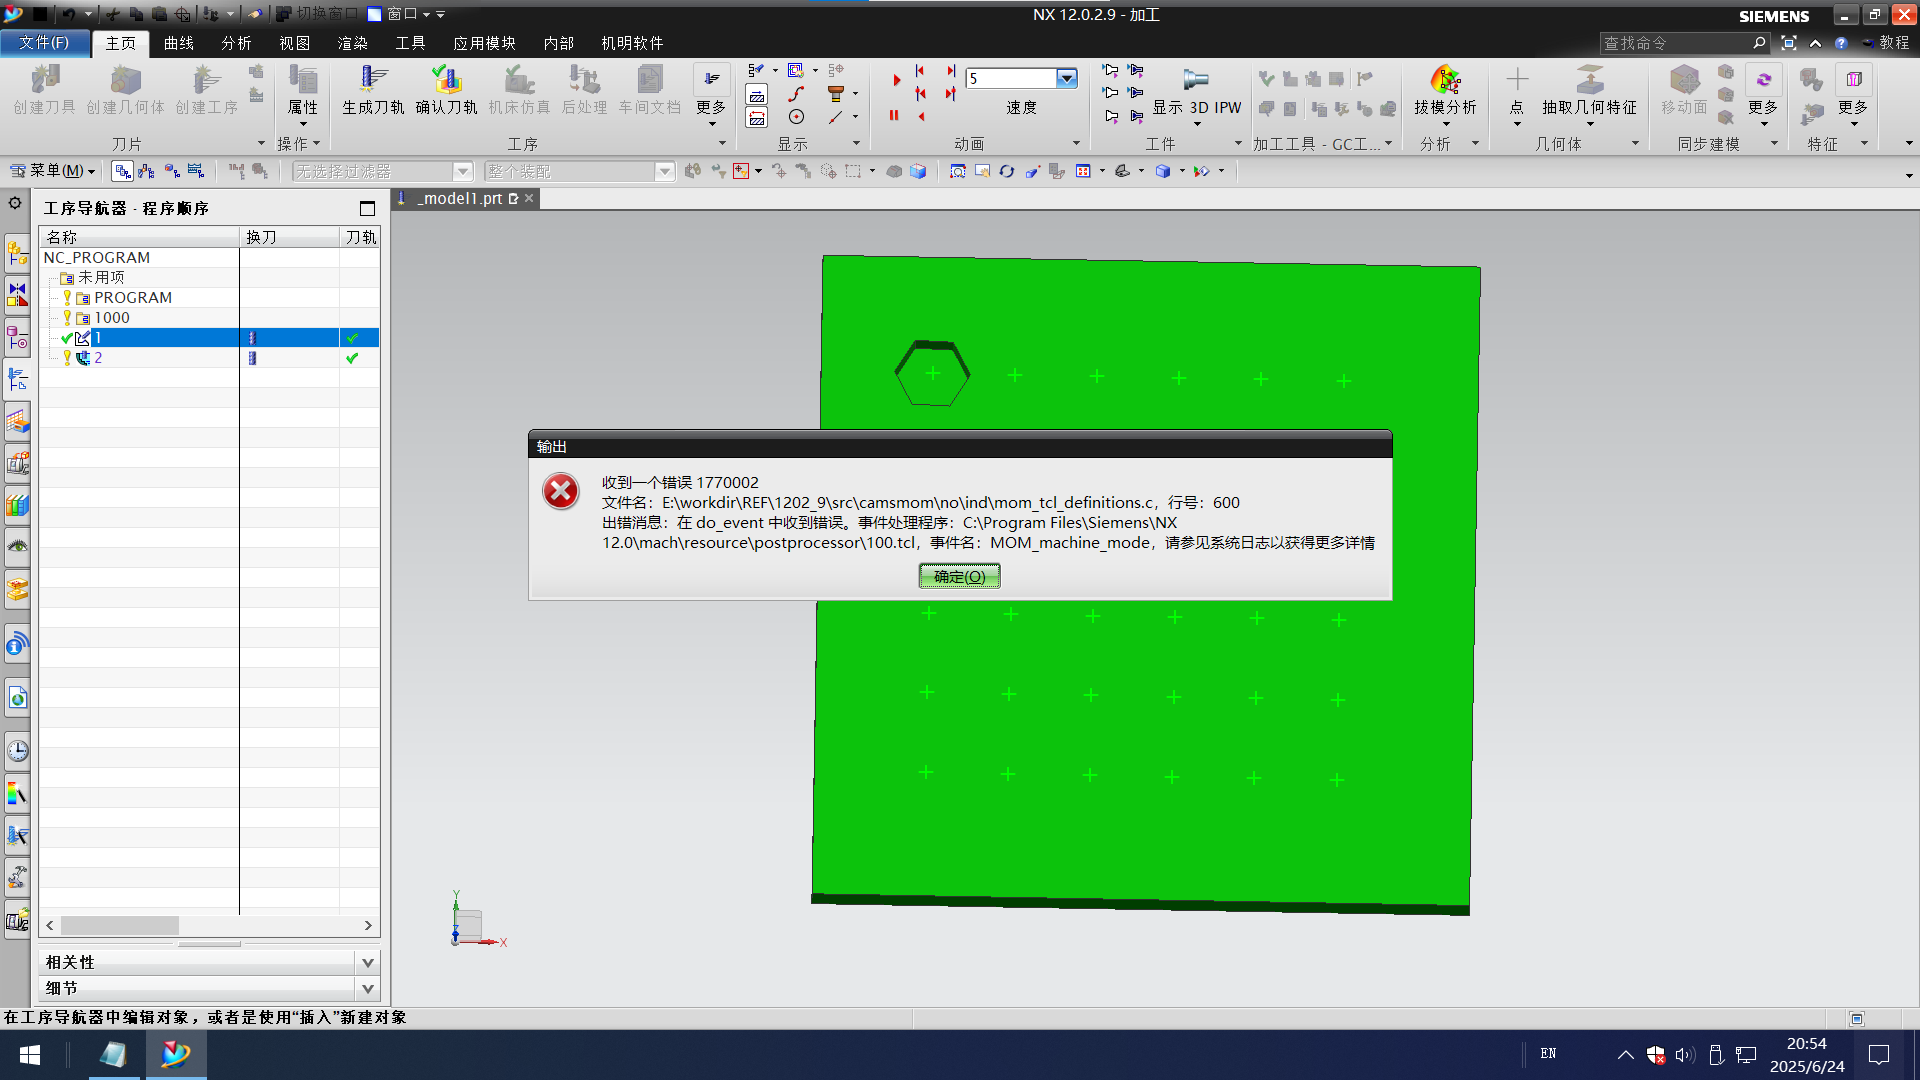
Task: Click the Show 3D IPW icon
Action: coord(1196,81)
